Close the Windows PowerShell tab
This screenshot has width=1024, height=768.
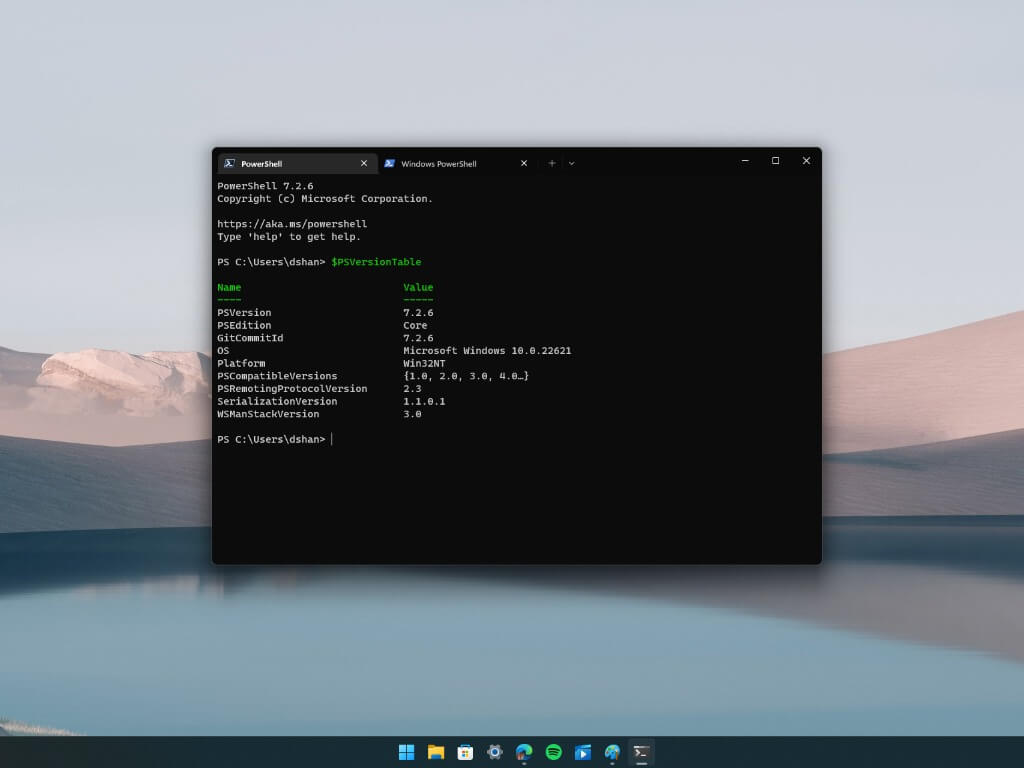tap(524, 163)
